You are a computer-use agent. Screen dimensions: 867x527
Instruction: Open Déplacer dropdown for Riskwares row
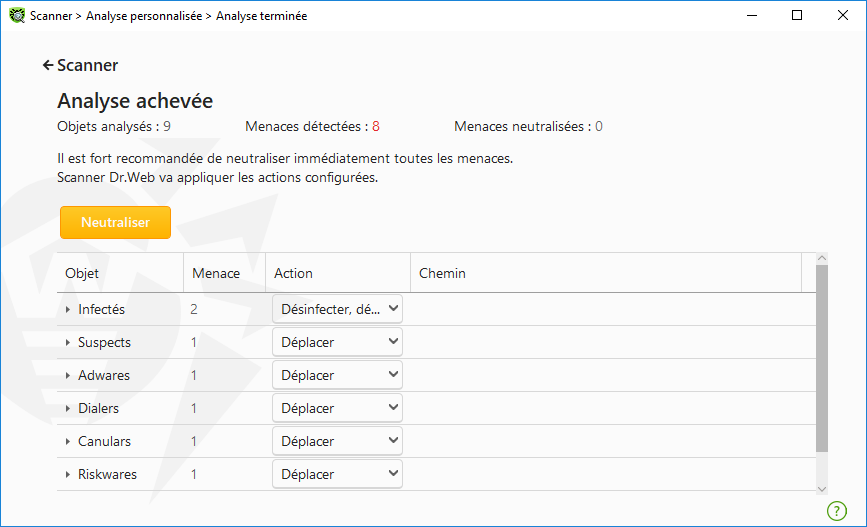337,474
